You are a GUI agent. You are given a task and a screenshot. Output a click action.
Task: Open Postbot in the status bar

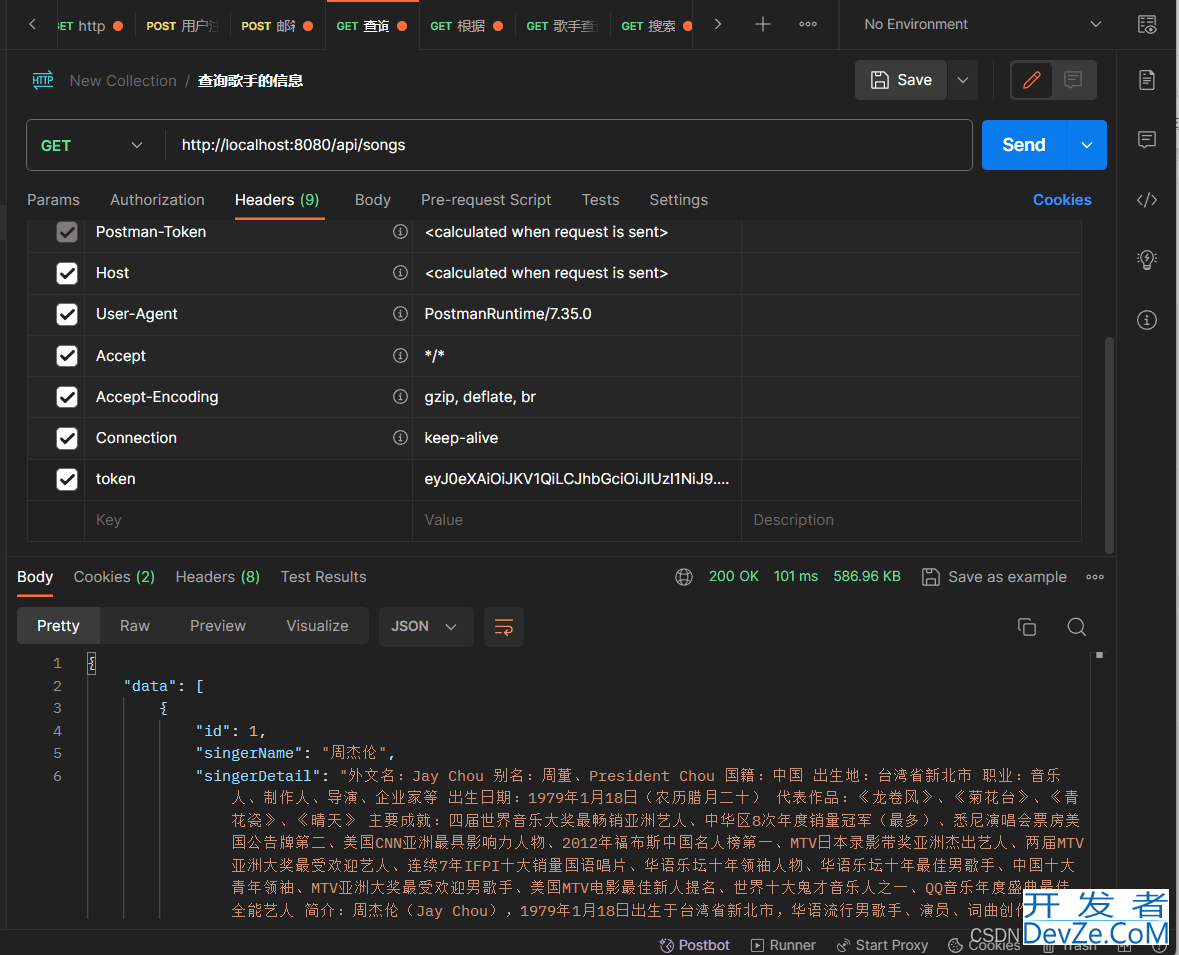click(694, 945)
